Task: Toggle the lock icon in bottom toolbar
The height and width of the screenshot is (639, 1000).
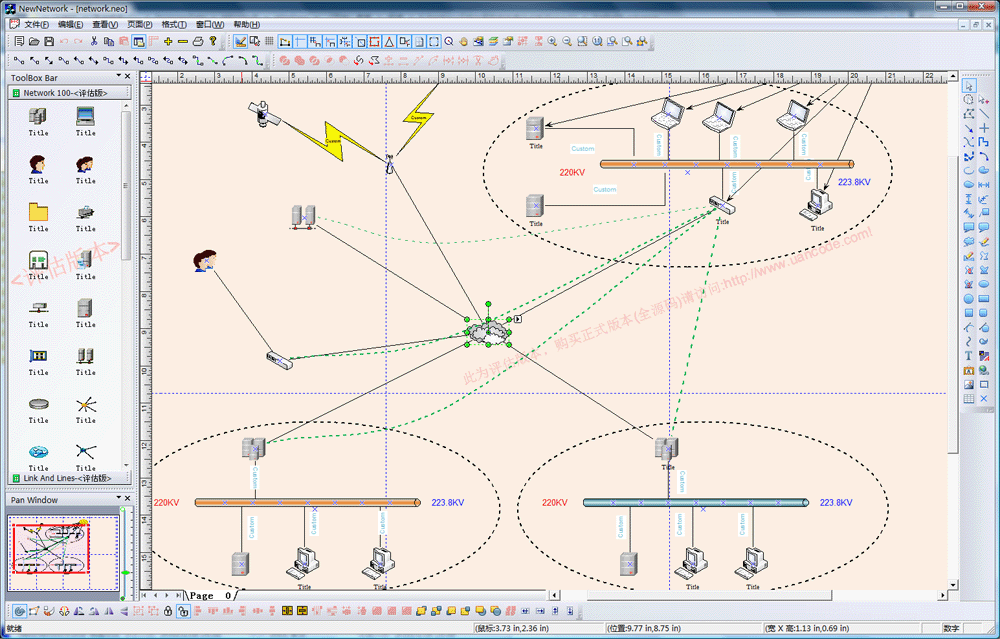Action: click(x=168, y=610)
